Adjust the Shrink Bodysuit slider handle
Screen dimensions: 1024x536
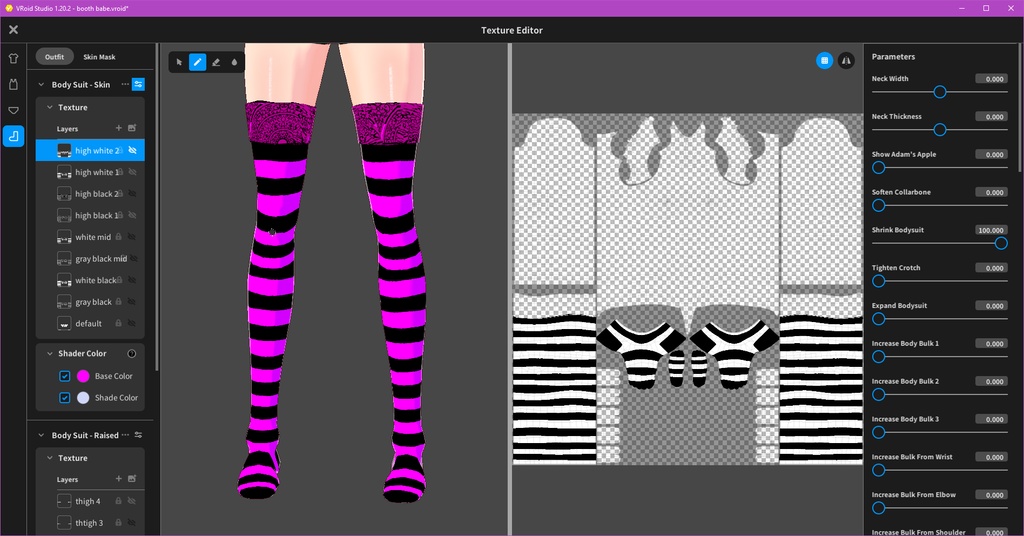1000,244
